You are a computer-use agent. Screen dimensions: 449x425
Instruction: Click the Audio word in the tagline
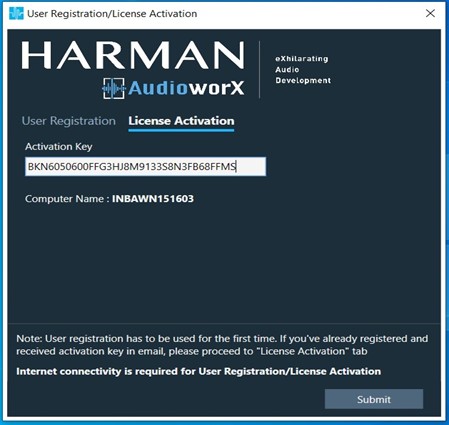tap(287, 70)
